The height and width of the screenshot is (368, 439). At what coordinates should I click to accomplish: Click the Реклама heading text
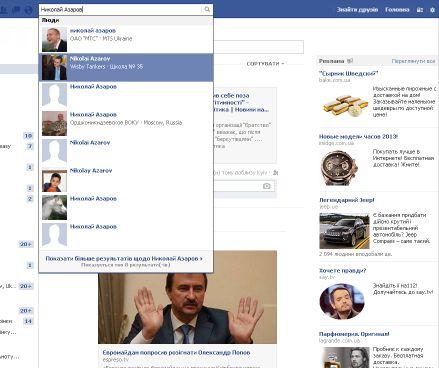point(331,61)
